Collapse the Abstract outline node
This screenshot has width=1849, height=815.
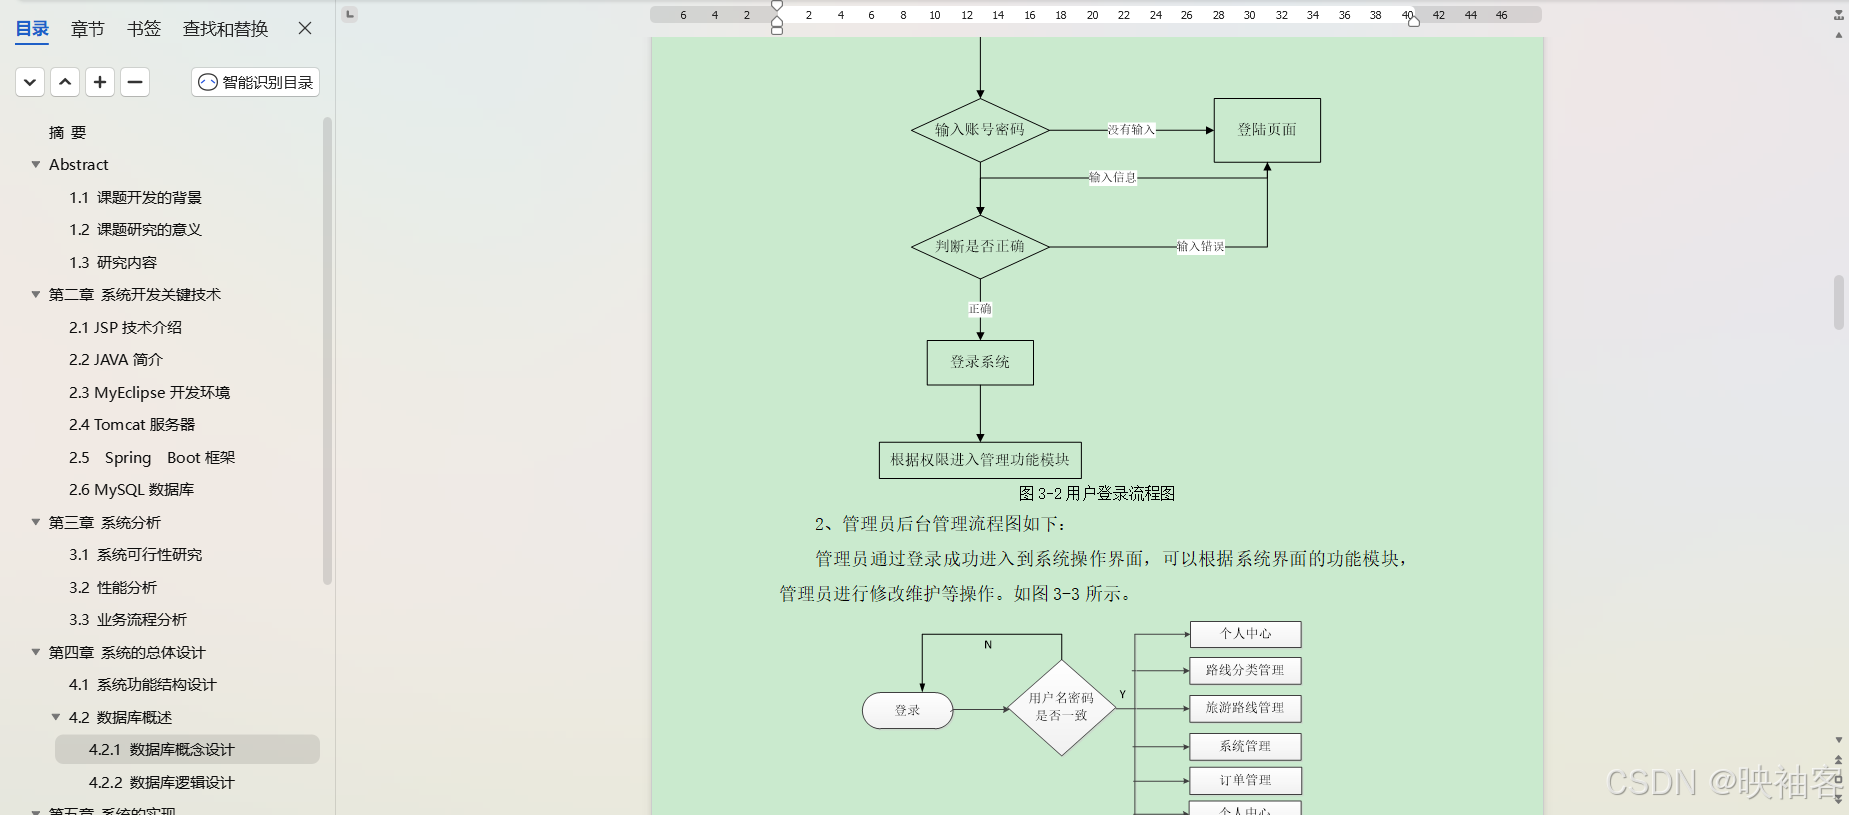coord(36,164)
